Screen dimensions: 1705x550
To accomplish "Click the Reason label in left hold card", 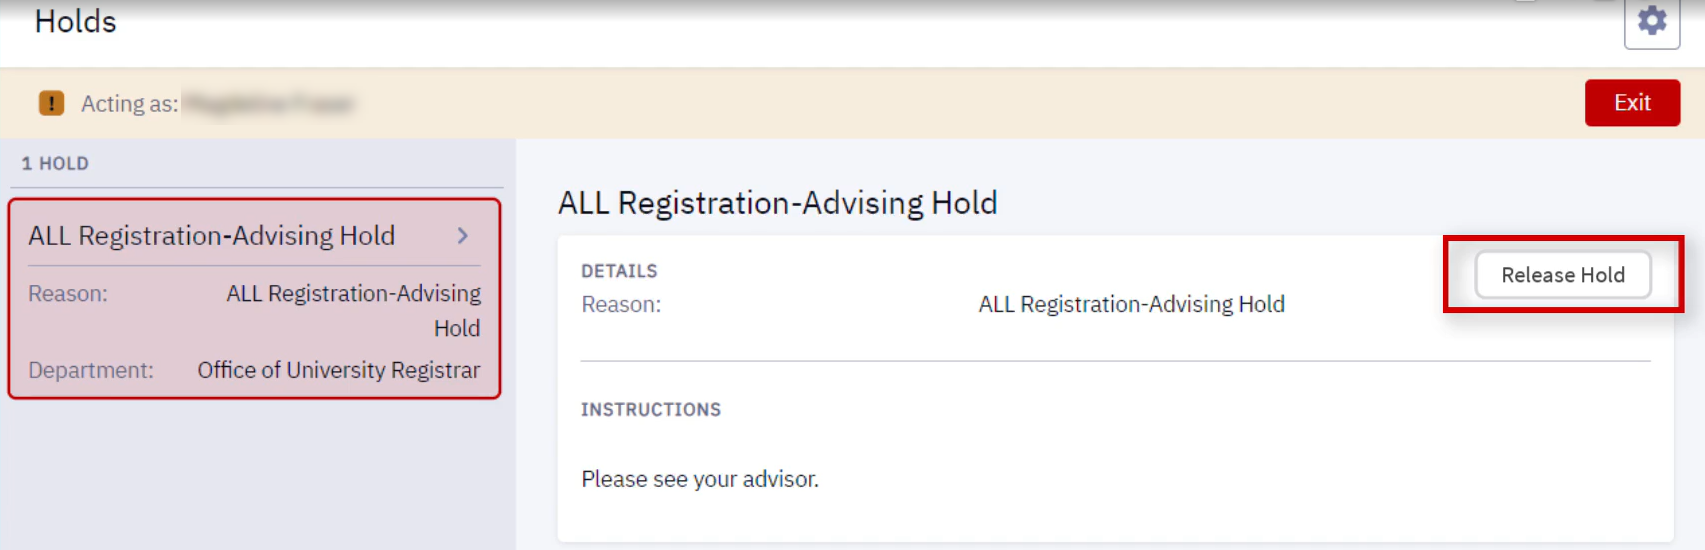I will [x=68, y=294].
